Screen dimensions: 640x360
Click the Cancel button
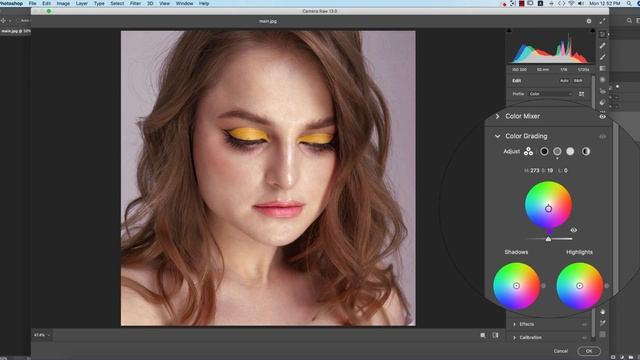pos(561,351)
